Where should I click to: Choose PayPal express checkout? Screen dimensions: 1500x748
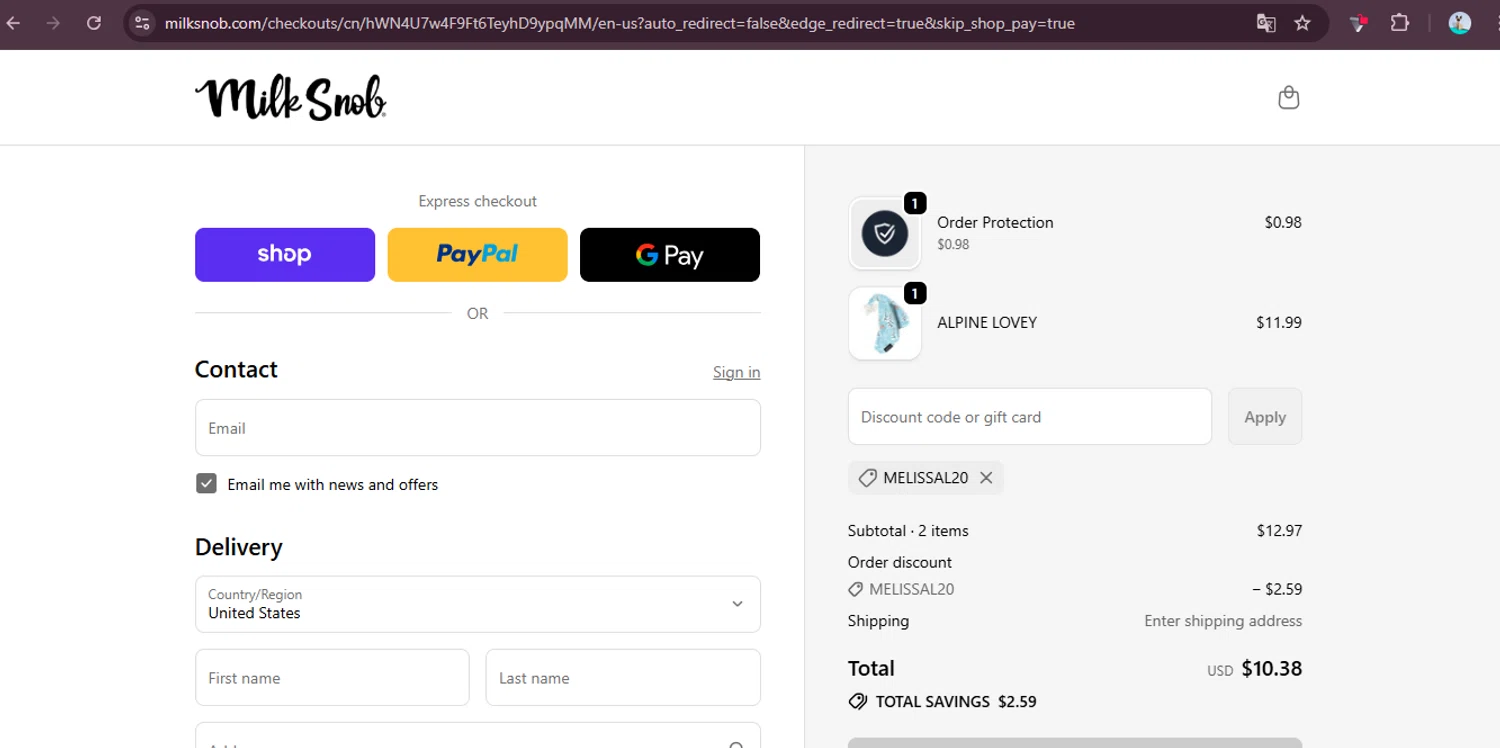(477, 255)
